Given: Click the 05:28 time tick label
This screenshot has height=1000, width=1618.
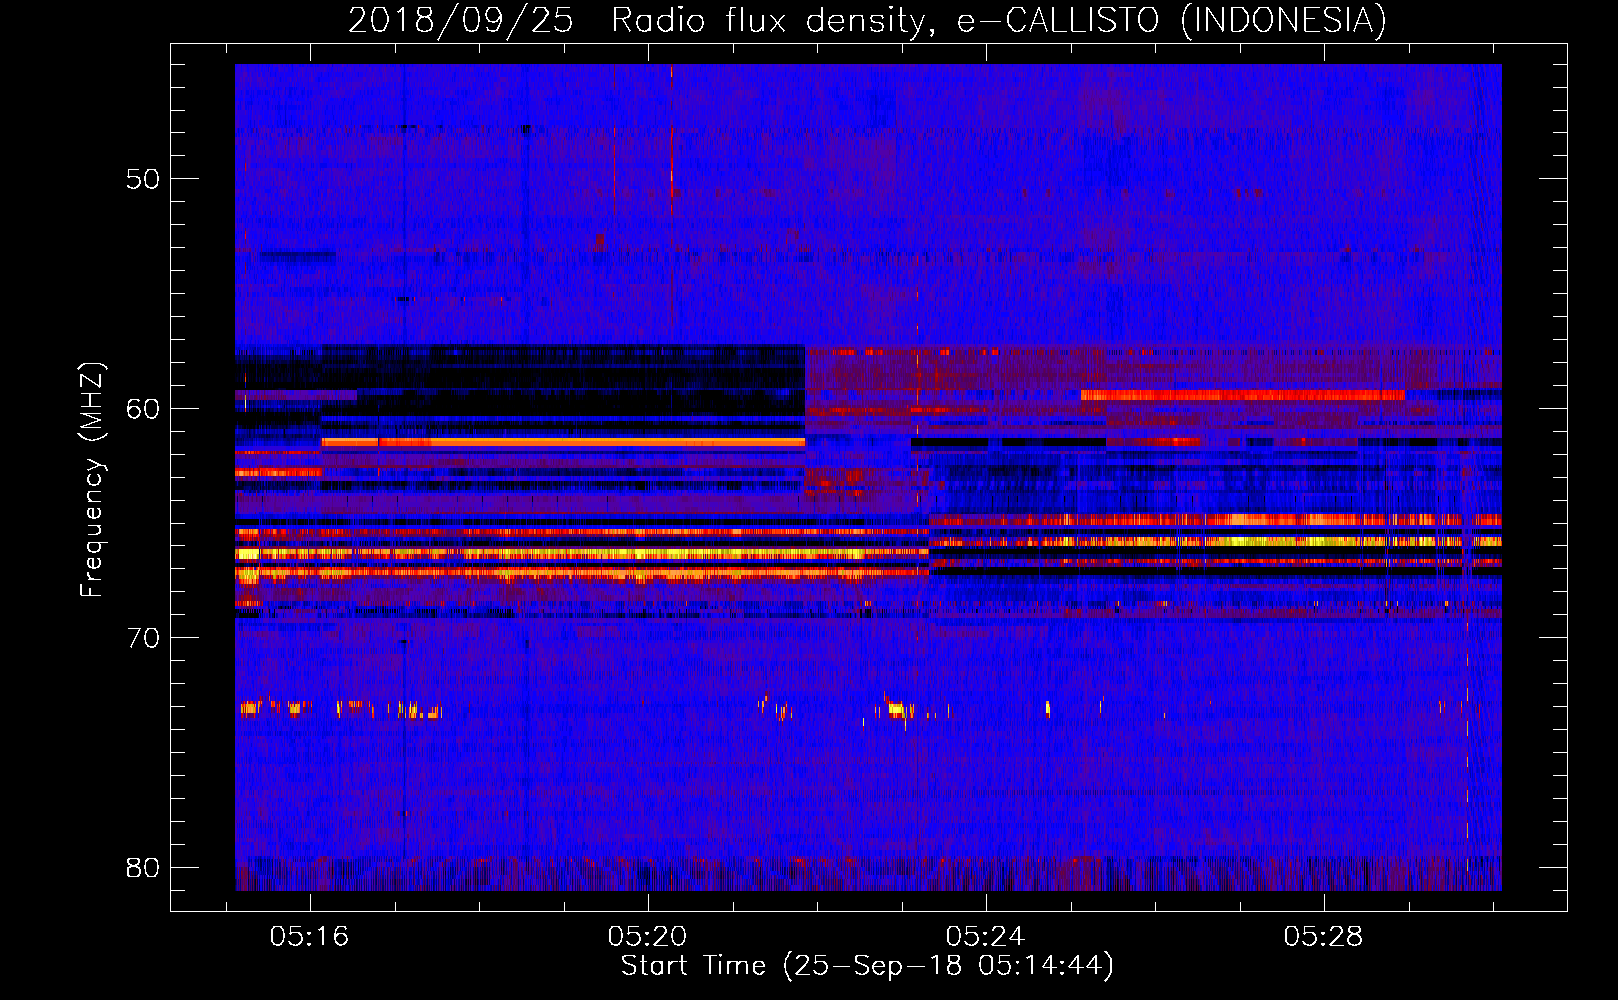Looking at the screenshot, I should (1324, 936).
